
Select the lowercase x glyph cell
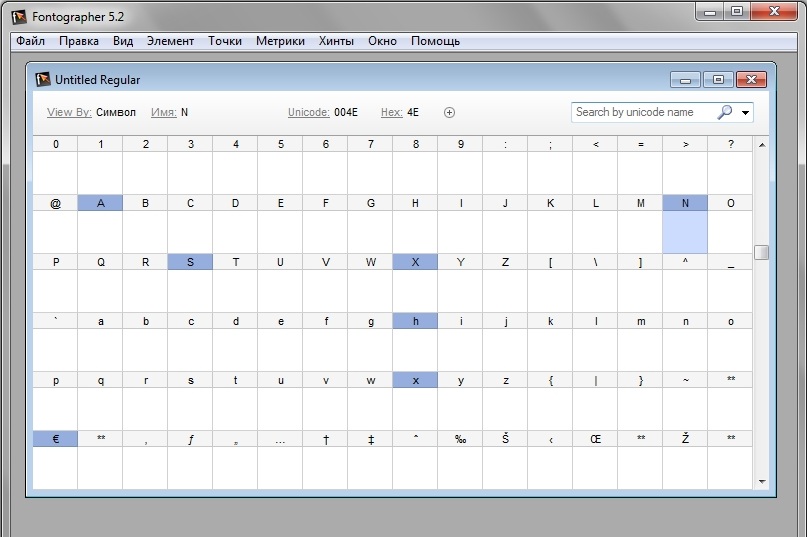[x=415, y=402]
